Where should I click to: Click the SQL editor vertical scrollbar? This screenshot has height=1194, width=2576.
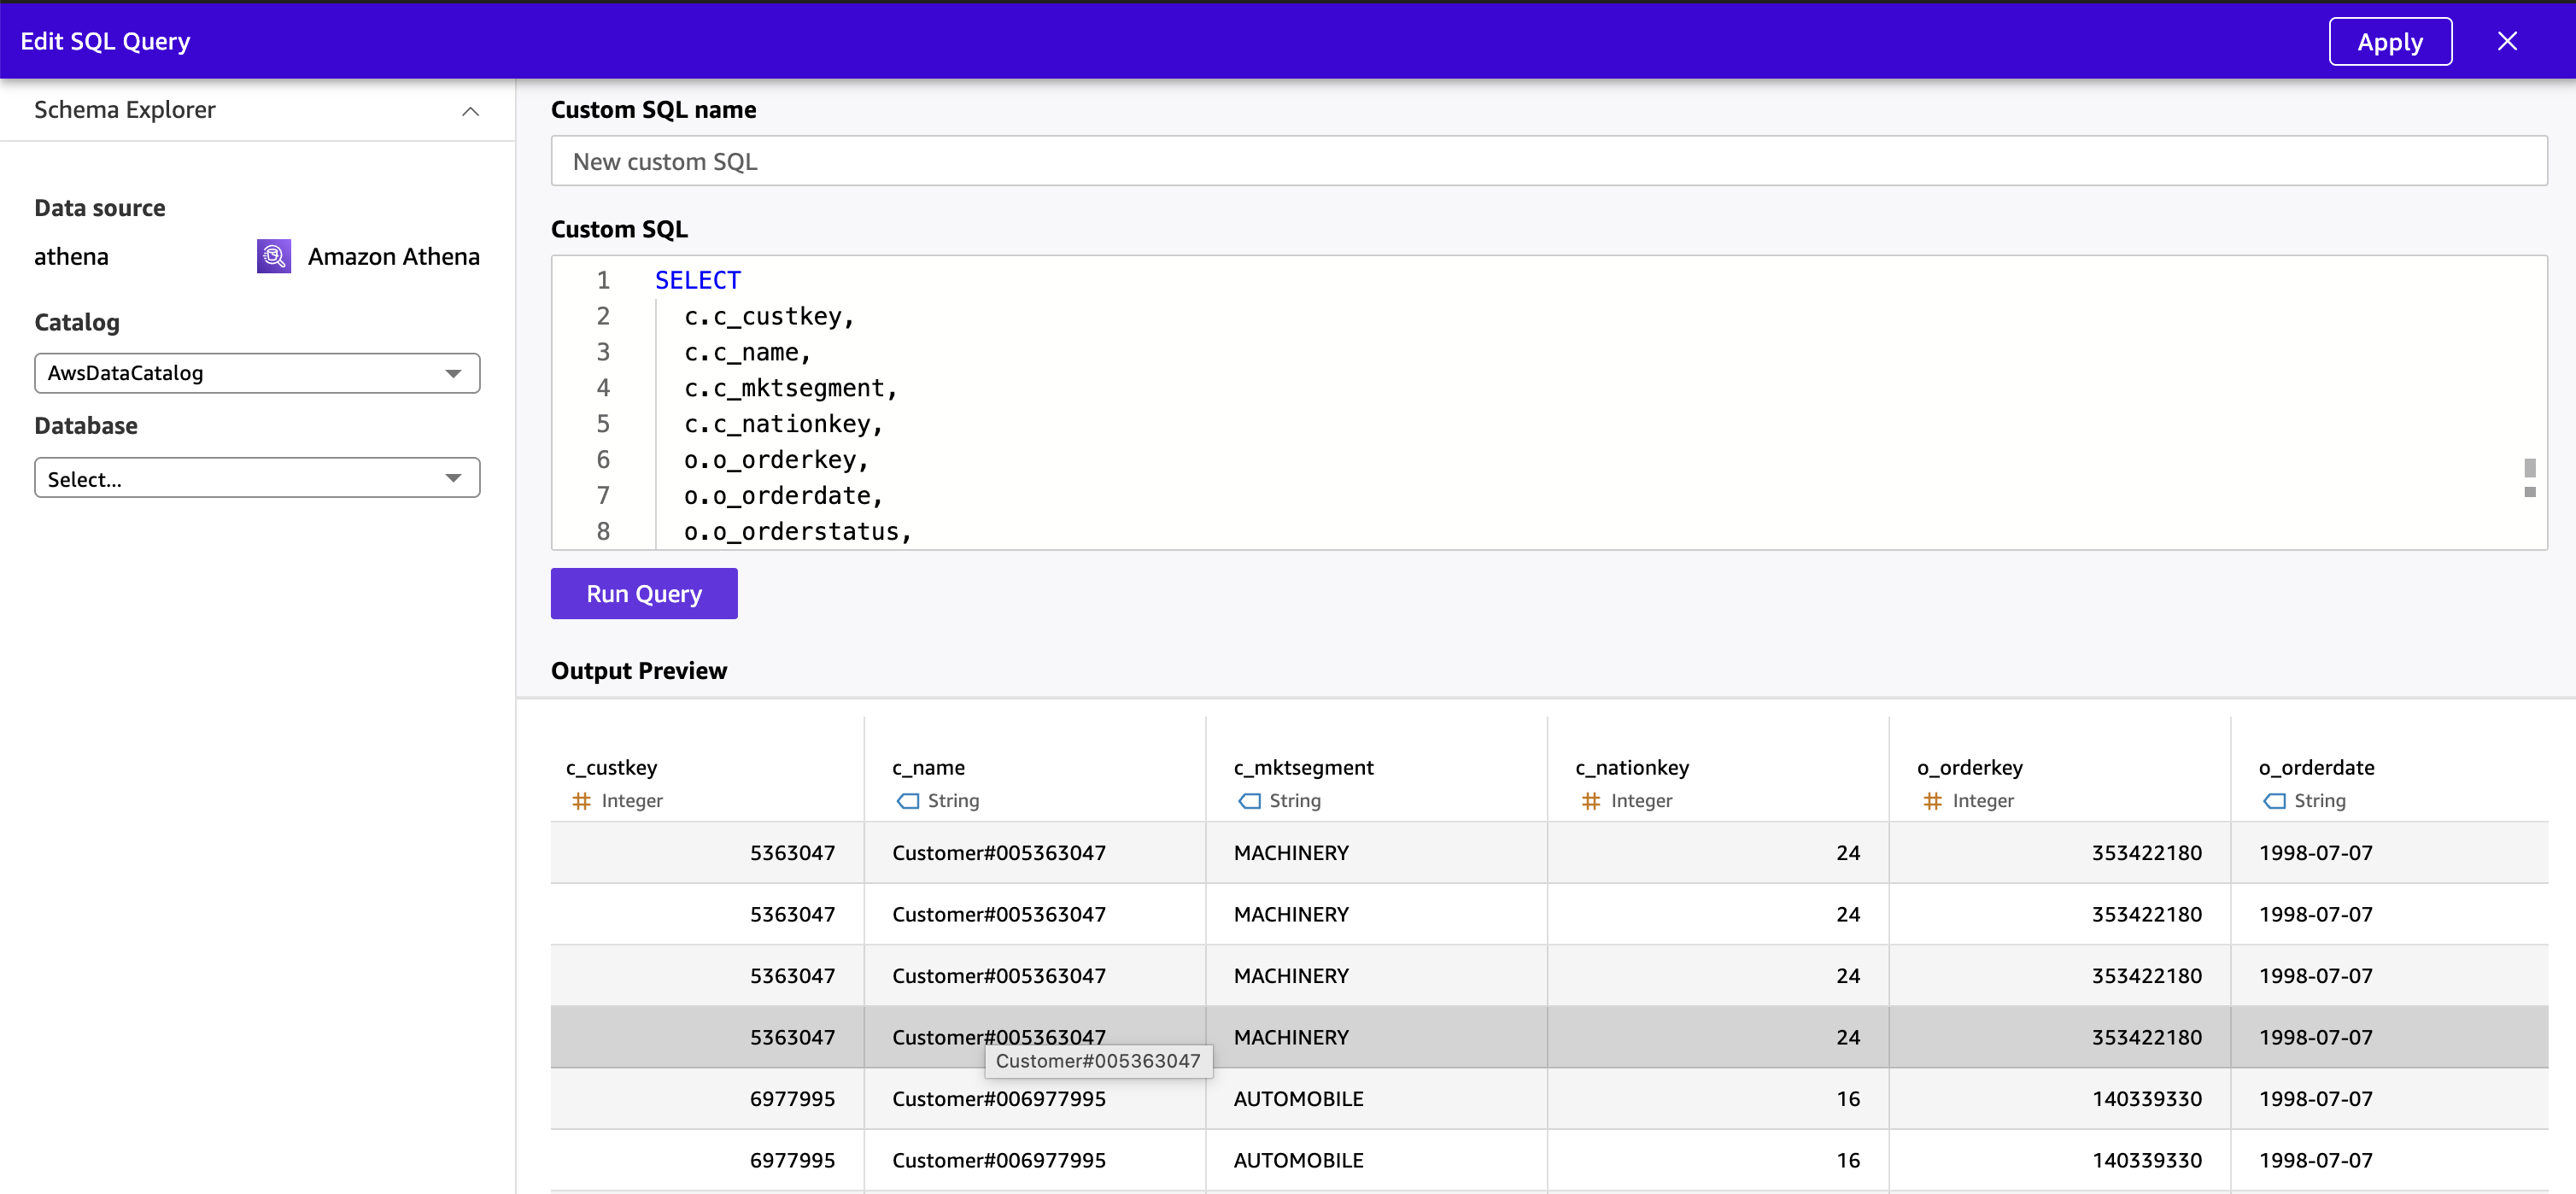[2529, 470]
